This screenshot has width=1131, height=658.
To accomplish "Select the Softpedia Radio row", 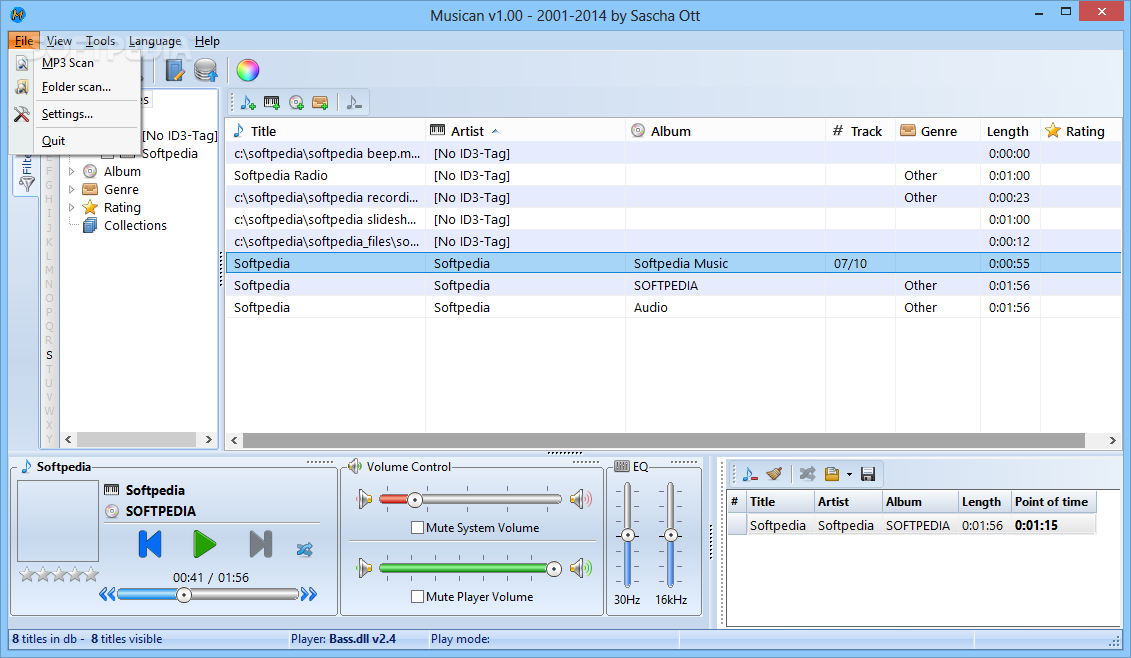I will pyautogui.click(x=673, y=175).
